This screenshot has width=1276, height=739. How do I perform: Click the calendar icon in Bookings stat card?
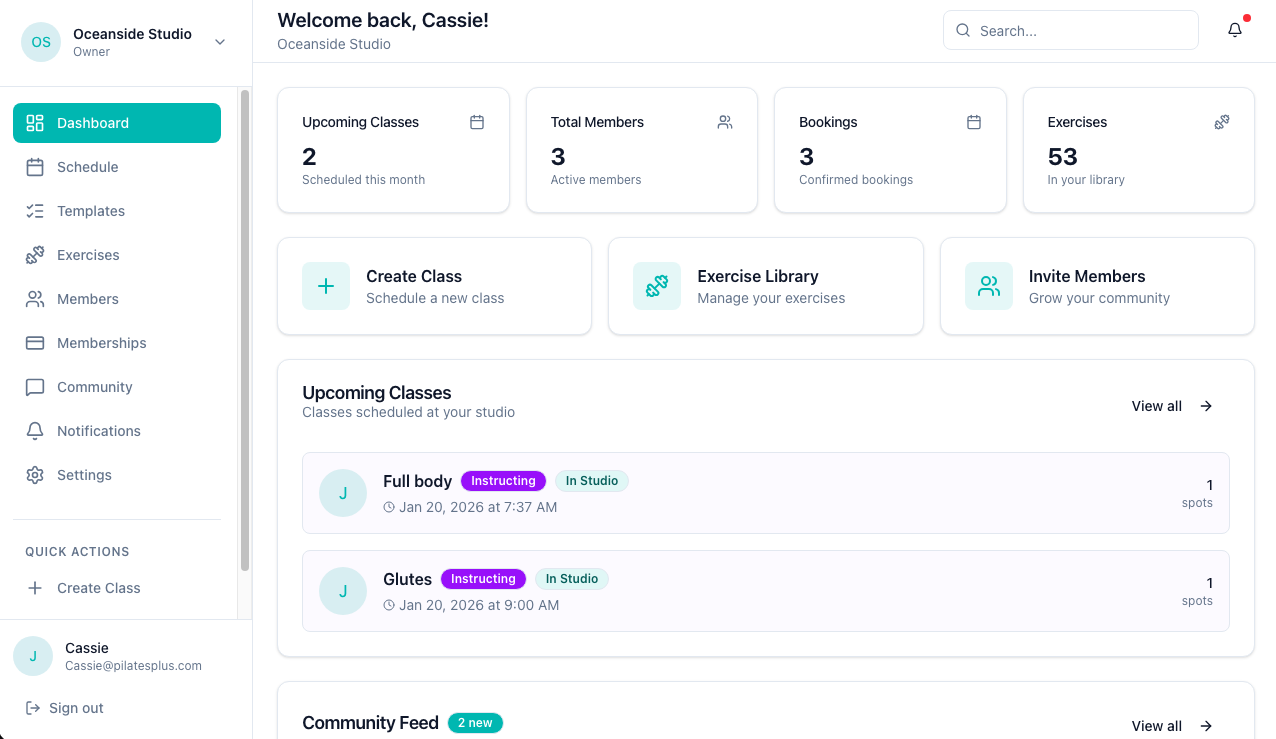tap(973, 122)
